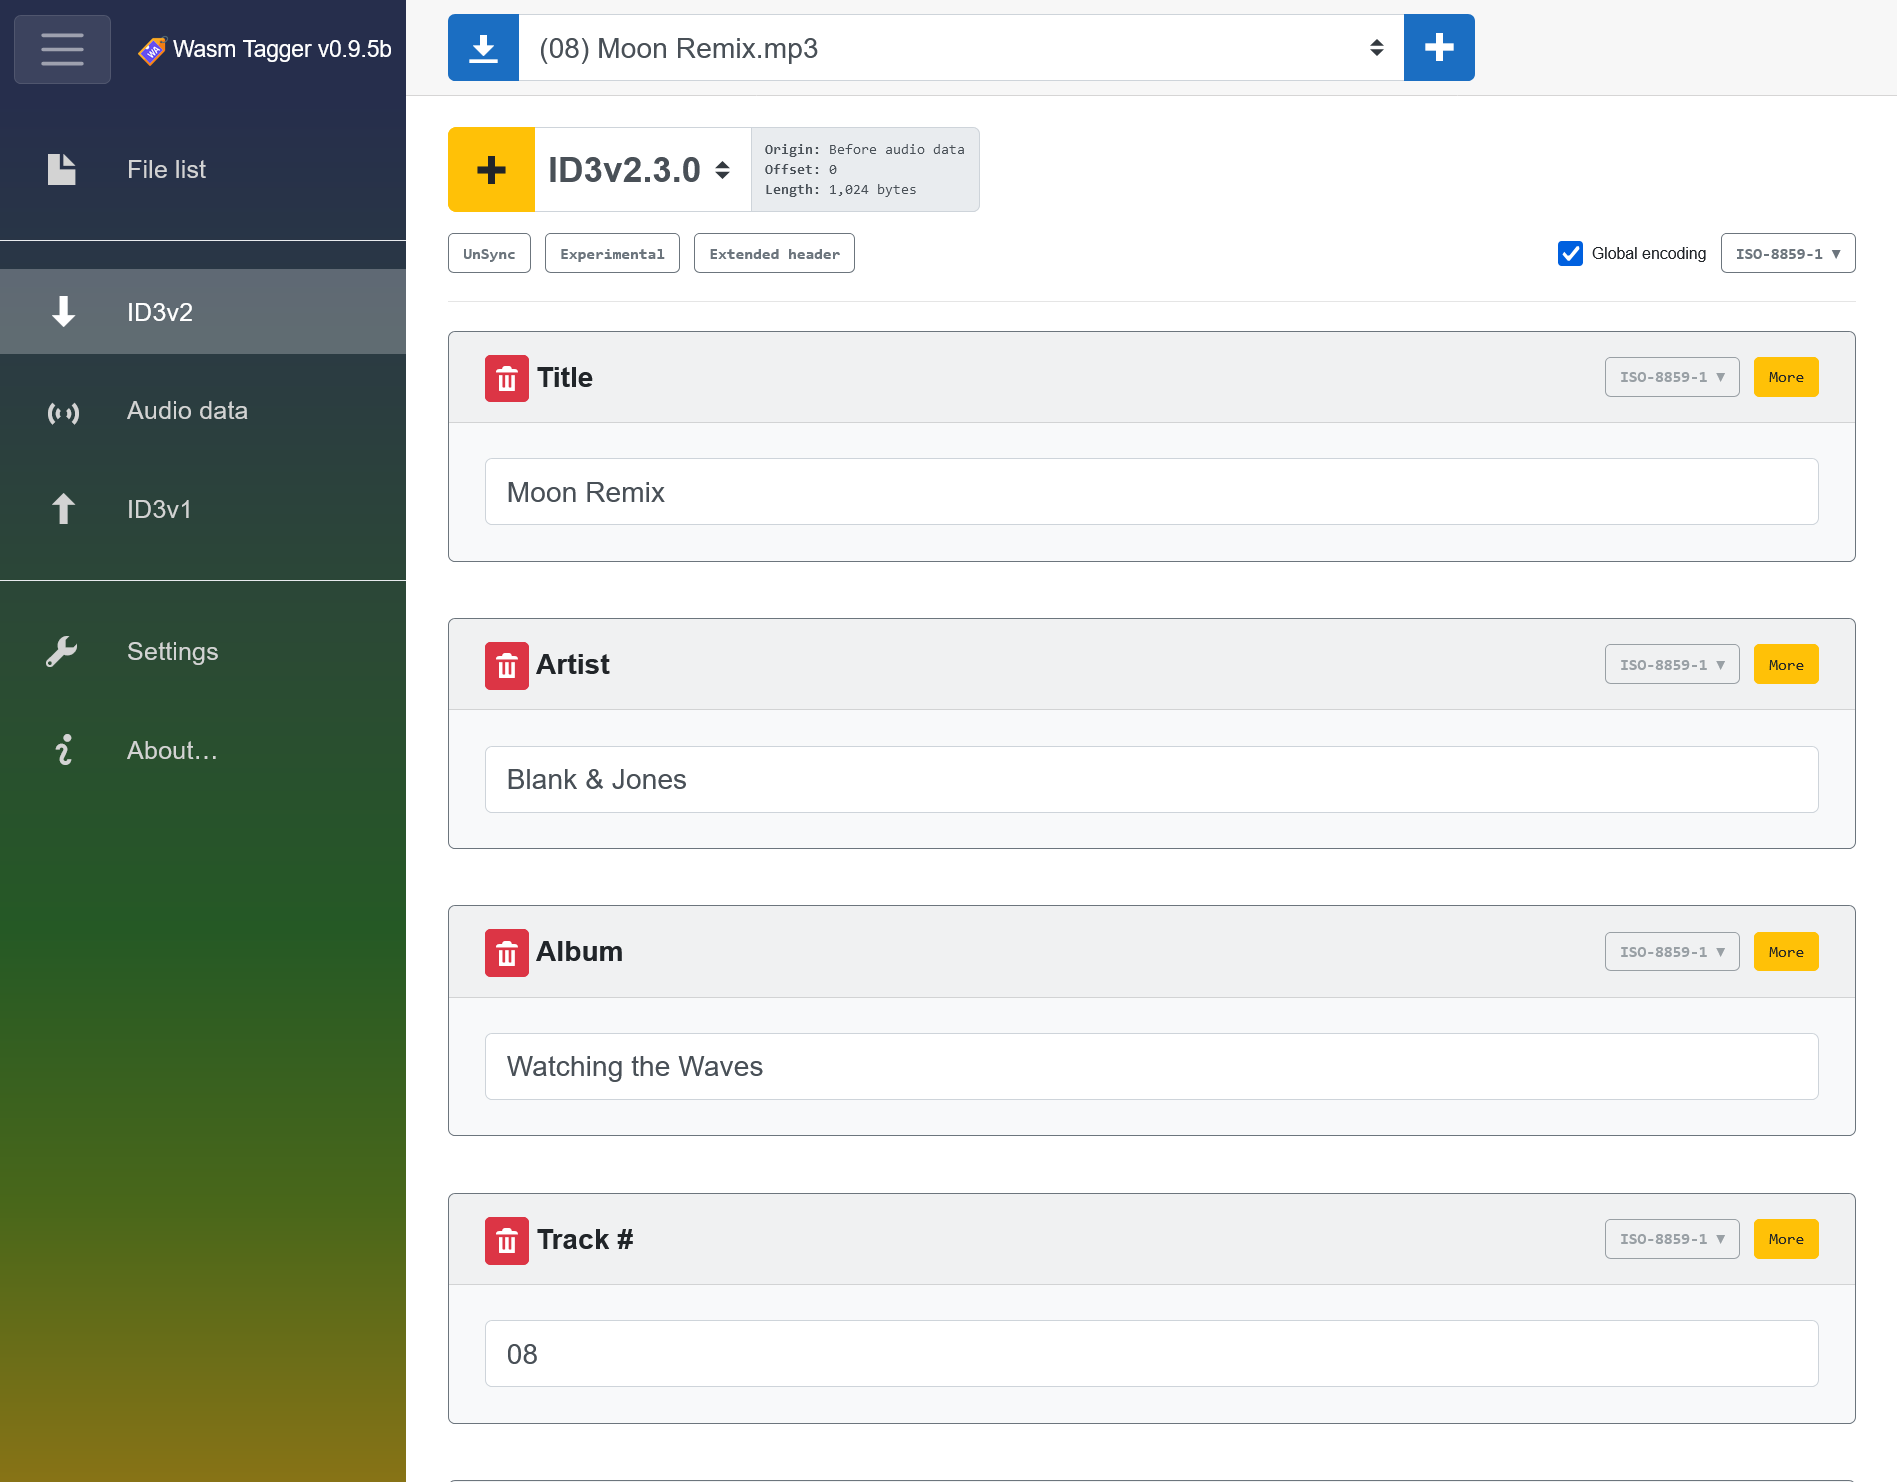Delete the Title frame with trash icon
This screenshot has width=1897, height=1482.
[x=507, y=378]
